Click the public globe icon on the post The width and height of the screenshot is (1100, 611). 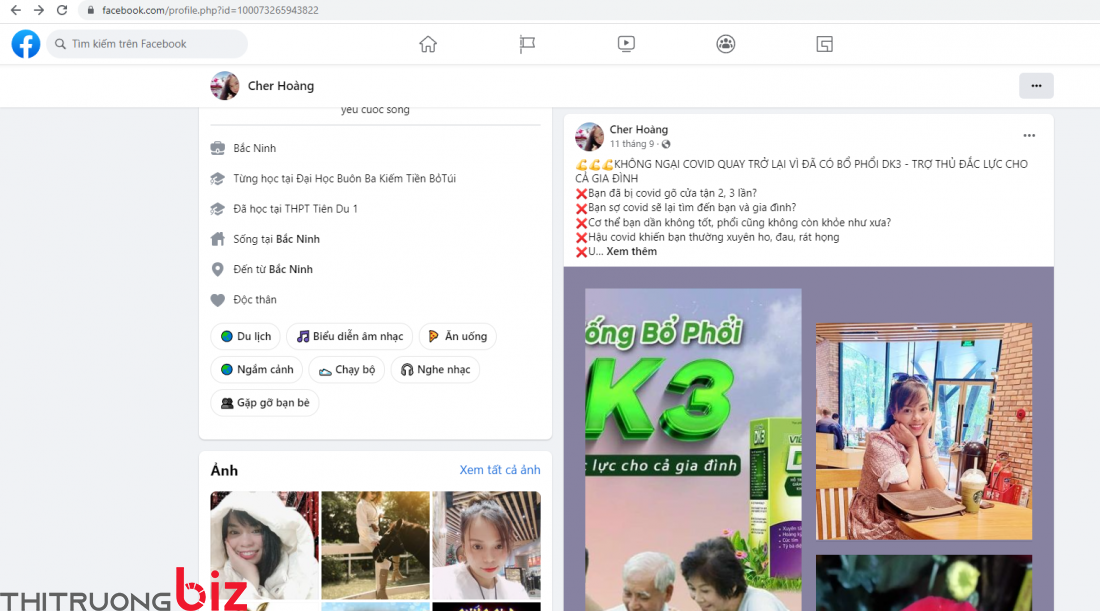[666, 145]
